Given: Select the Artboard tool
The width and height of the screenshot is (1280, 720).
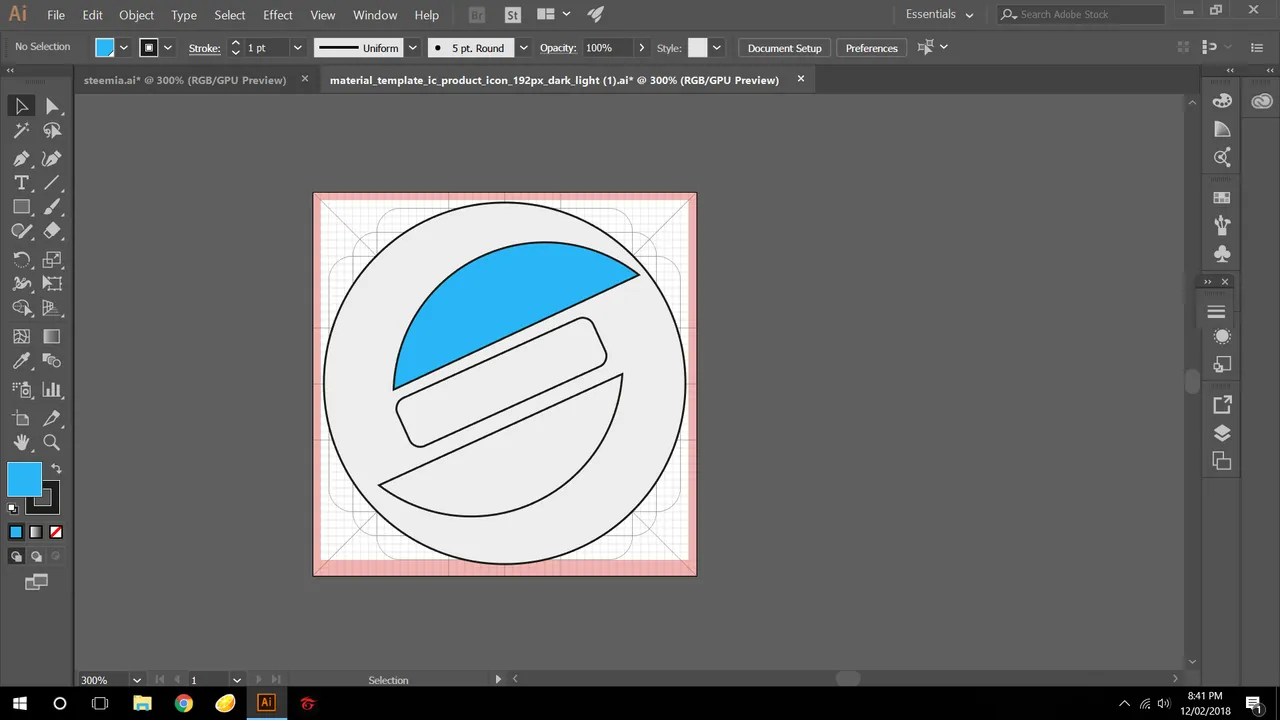Looking at the screenshot, I should (21, 418).
